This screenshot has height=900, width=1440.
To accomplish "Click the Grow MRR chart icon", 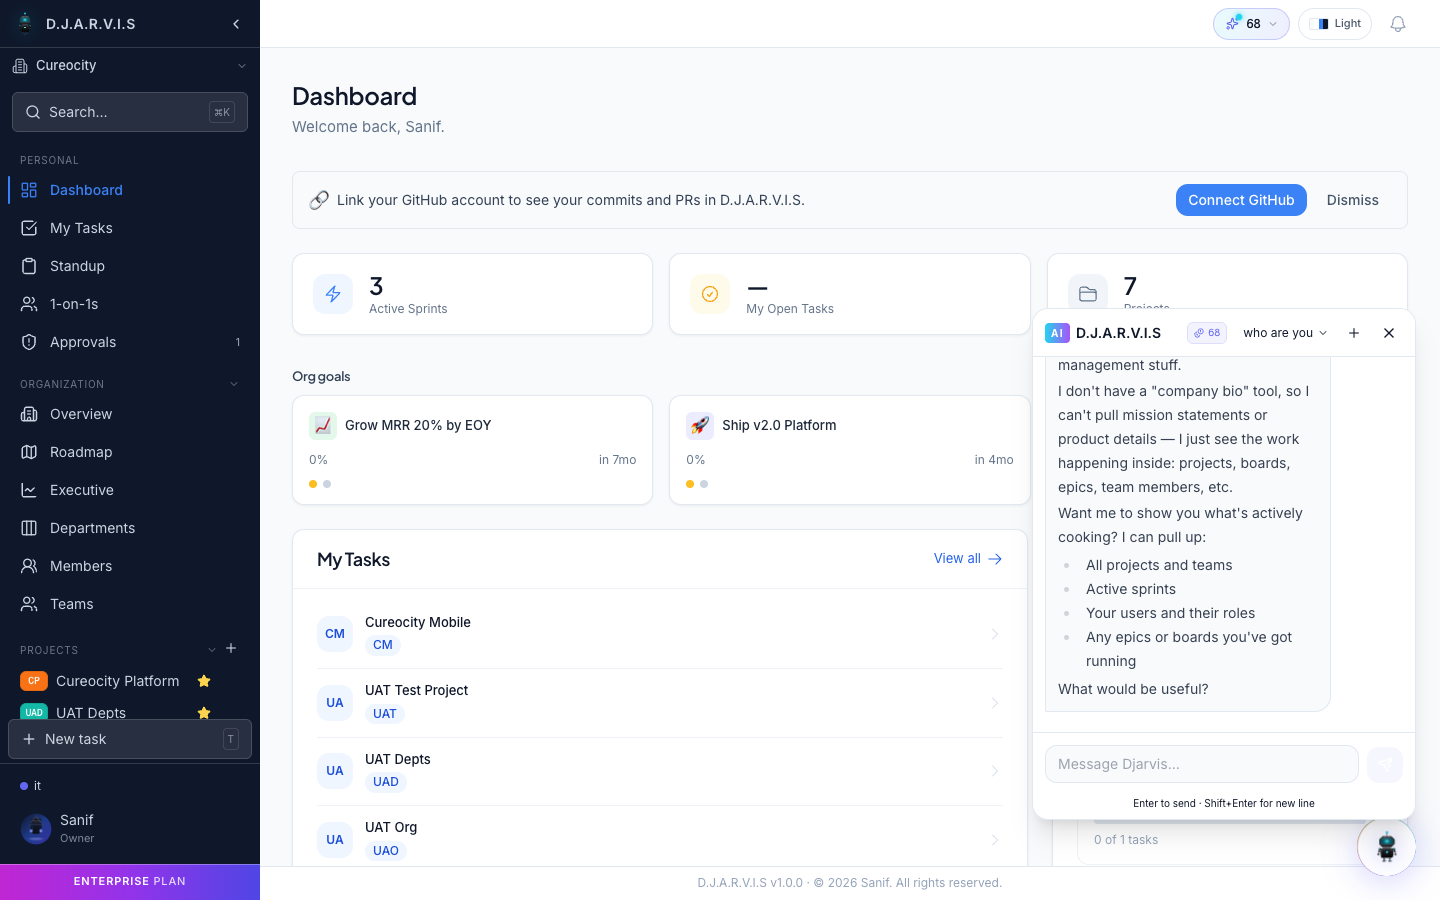I will [323, 425].
